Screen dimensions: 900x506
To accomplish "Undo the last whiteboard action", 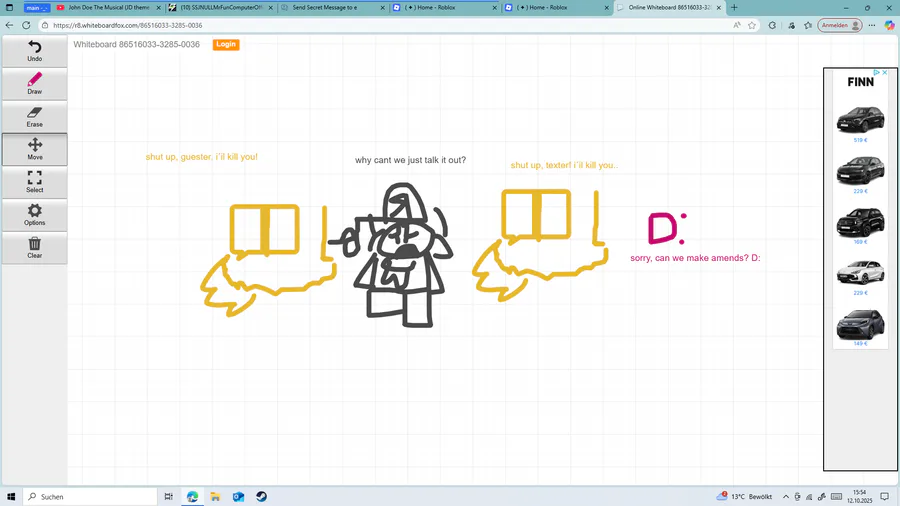I will pyautogui.click(x=34, y=50).
